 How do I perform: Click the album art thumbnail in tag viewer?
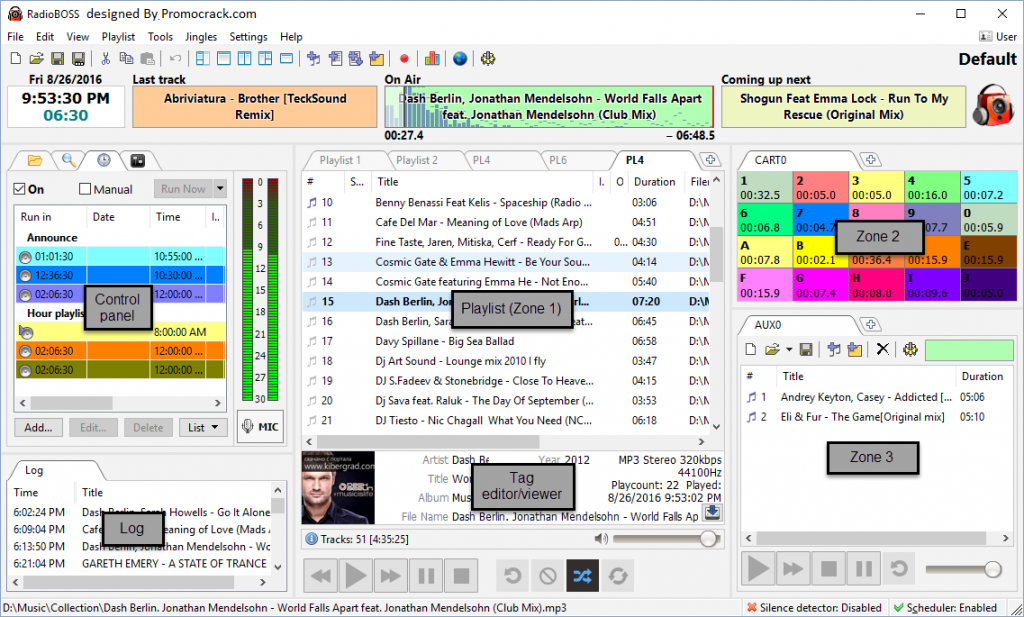click(338, 488)
